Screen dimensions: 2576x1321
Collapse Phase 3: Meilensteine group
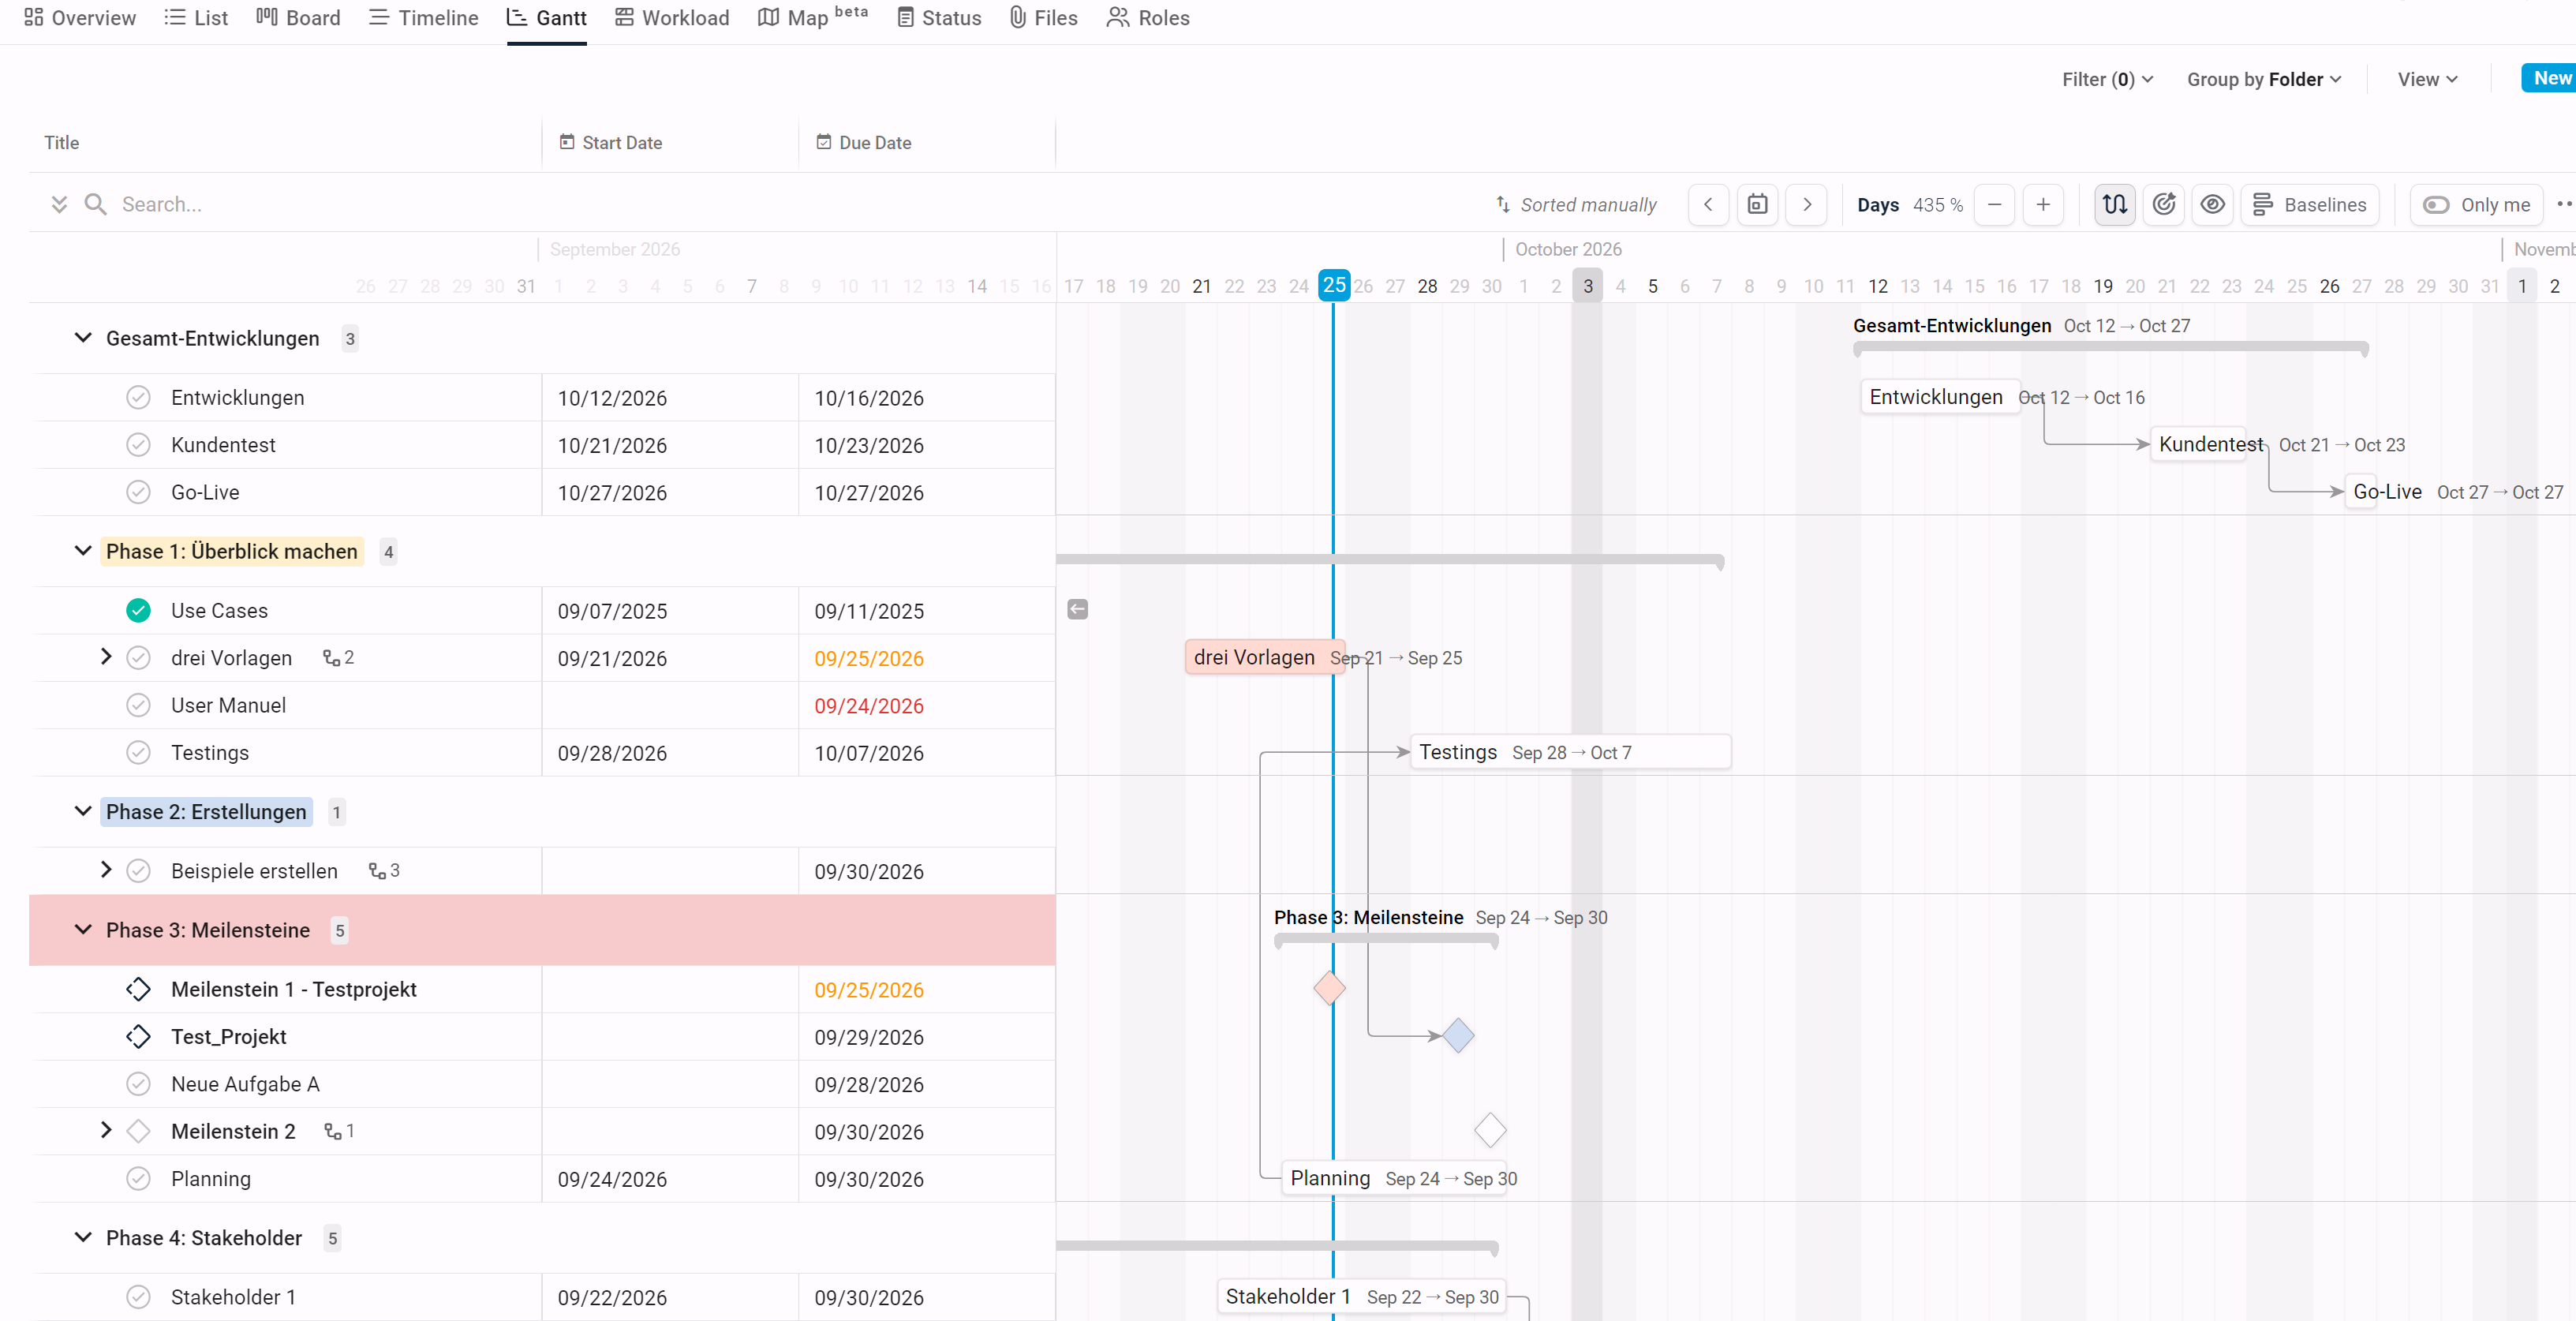pos(83,930)
